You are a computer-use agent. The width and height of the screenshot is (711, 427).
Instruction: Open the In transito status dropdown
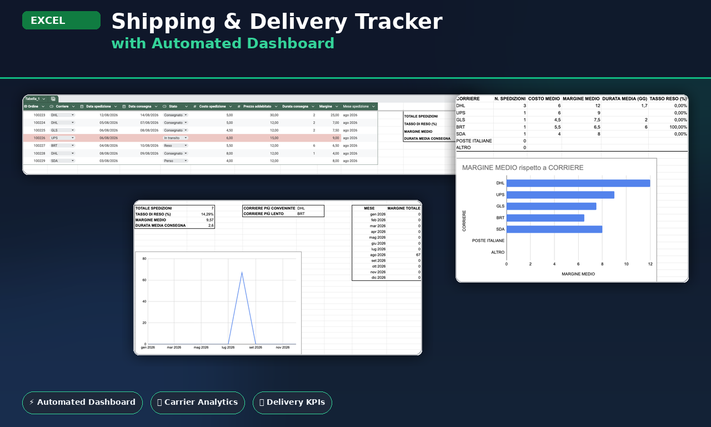coord(185,138)
